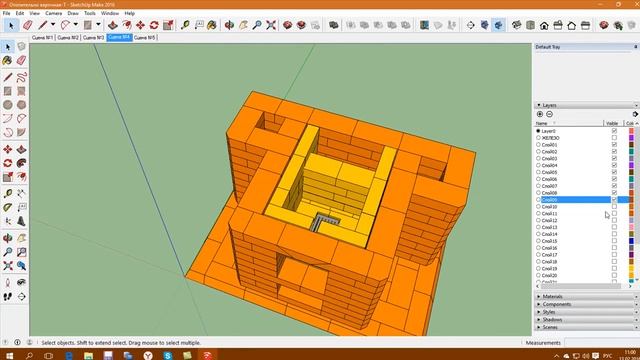Switch to scene tab Сцена №5
This screenshot has width=640, height=360.
[144, 38]
